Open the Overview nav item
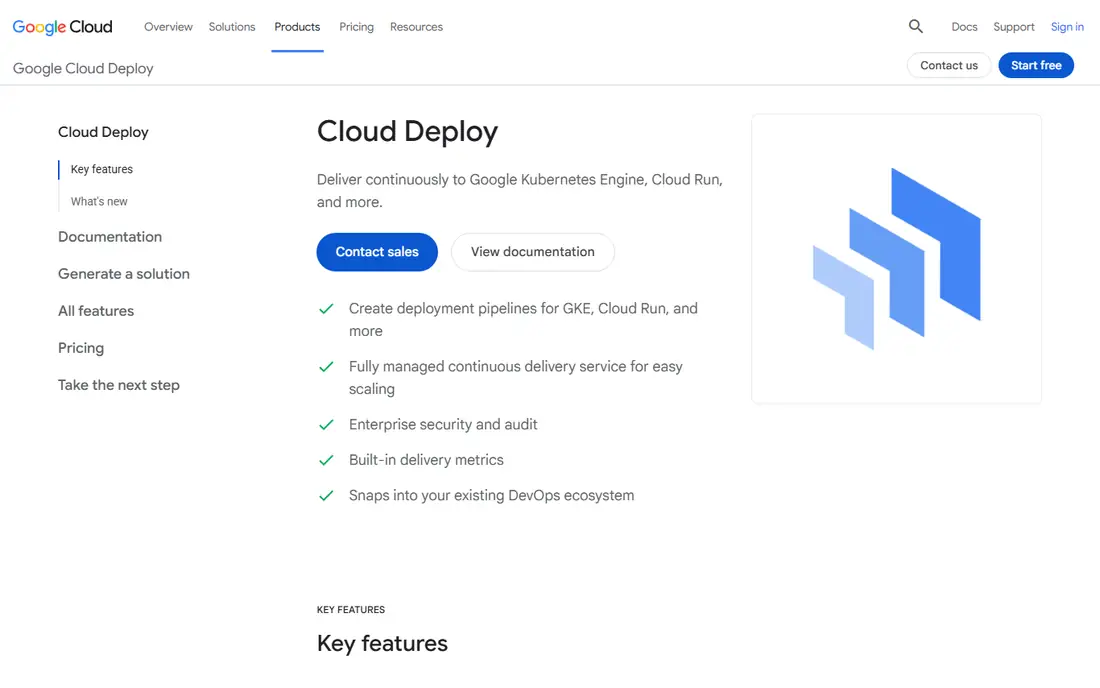 point(168,27)
